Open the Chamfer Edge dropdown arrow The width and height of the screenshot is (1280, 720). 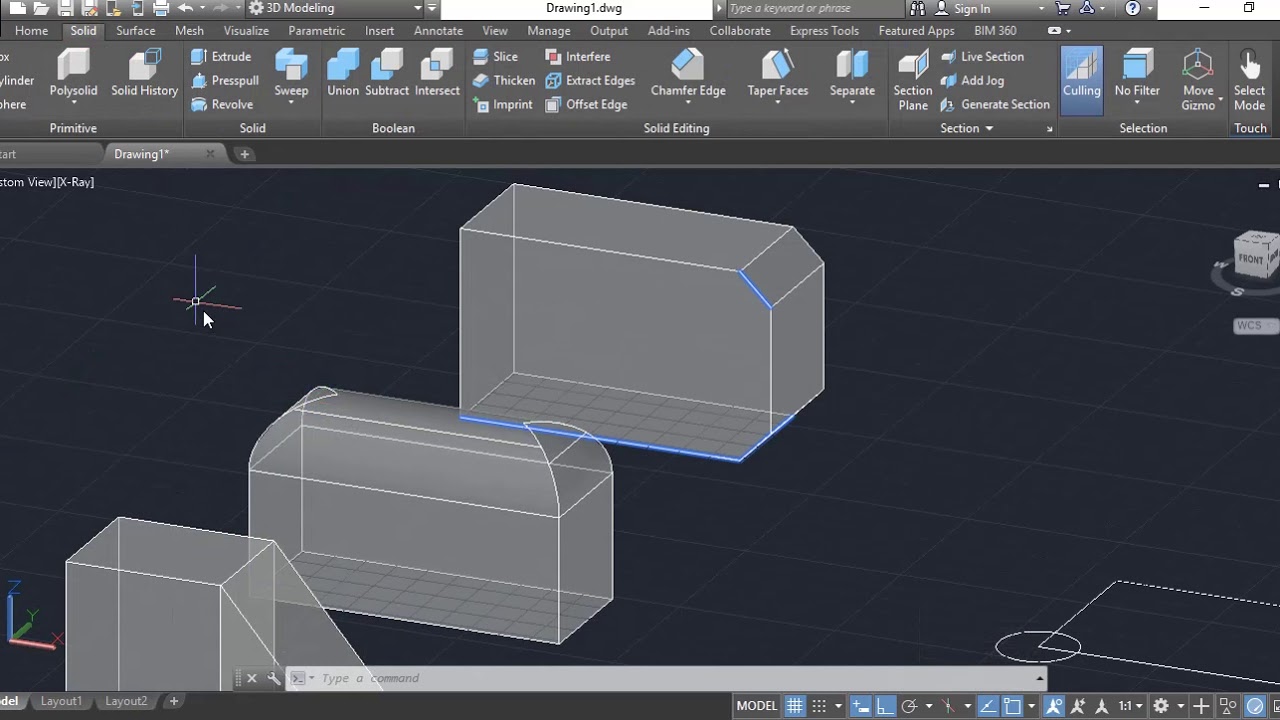tap(688, 102)
